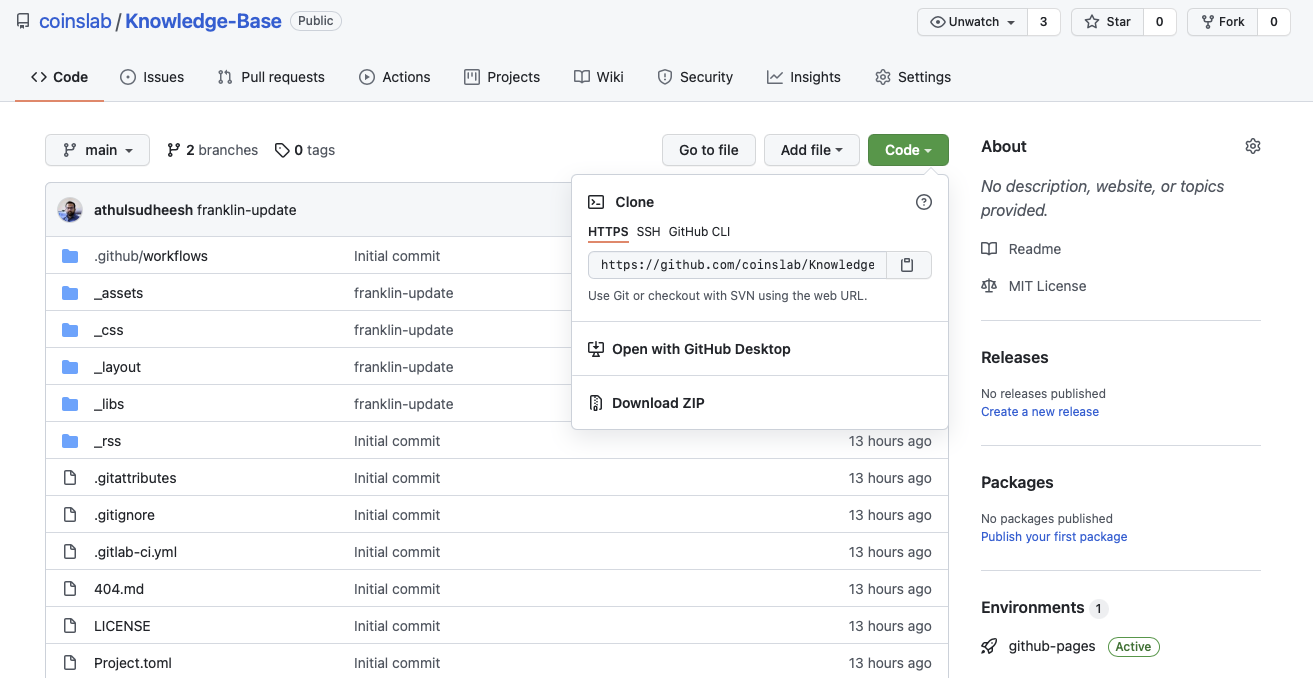The image size is (1313, 678).
Task: Open repository Settings tab
Action: [913, 77]
